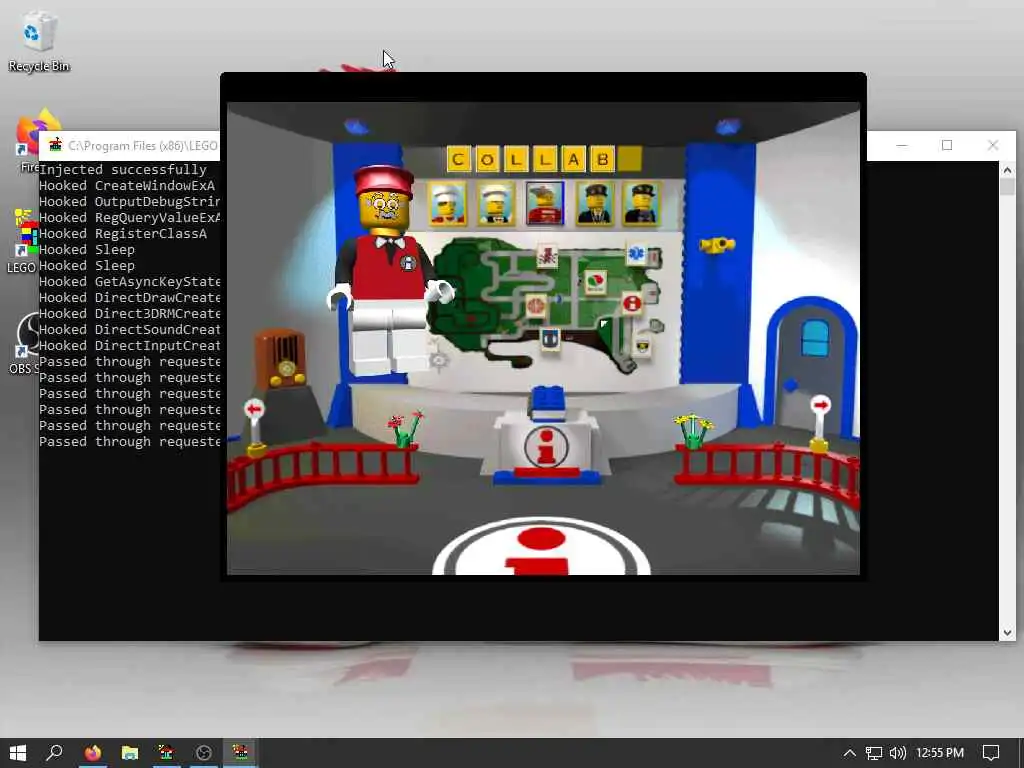Open volume speaker tray icon
This screenshot has width=1024, height=768.
[x=898, y=753]
